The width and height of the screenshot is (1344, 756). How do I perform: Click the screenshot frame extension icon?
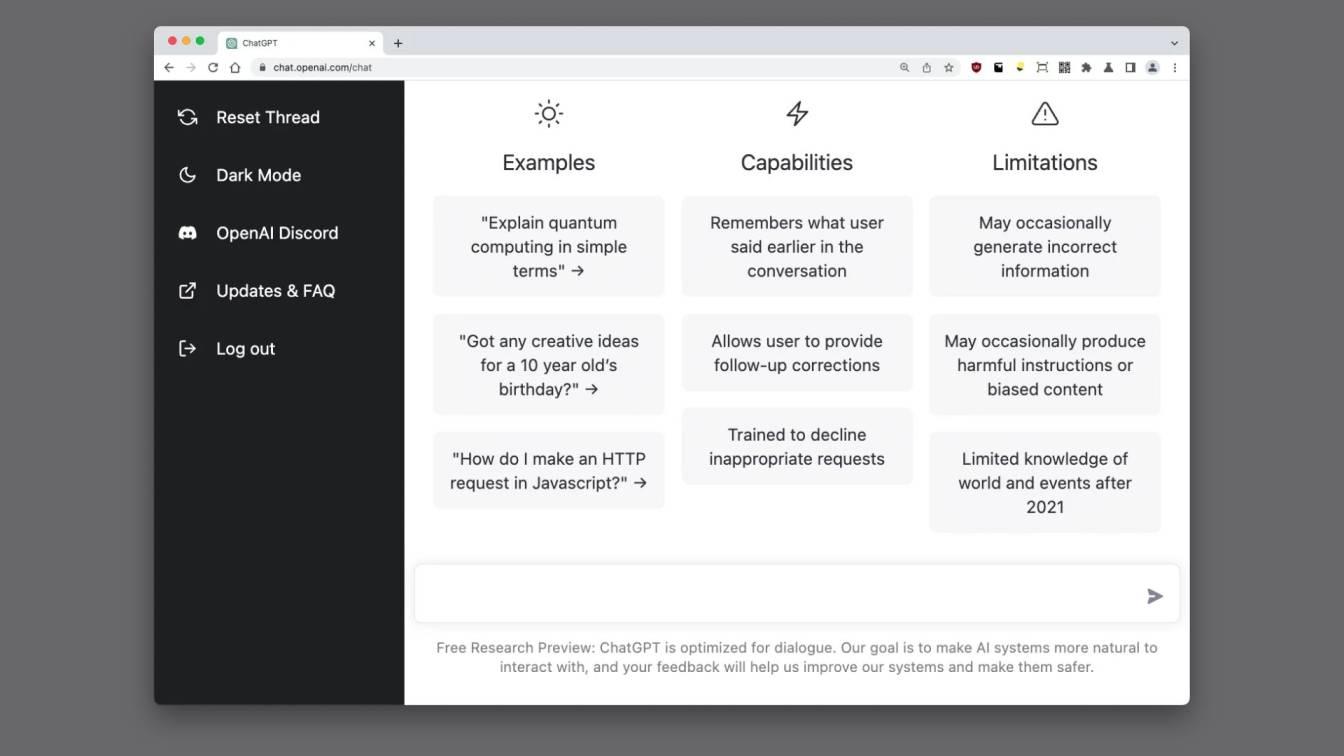tap(1042, 68)
